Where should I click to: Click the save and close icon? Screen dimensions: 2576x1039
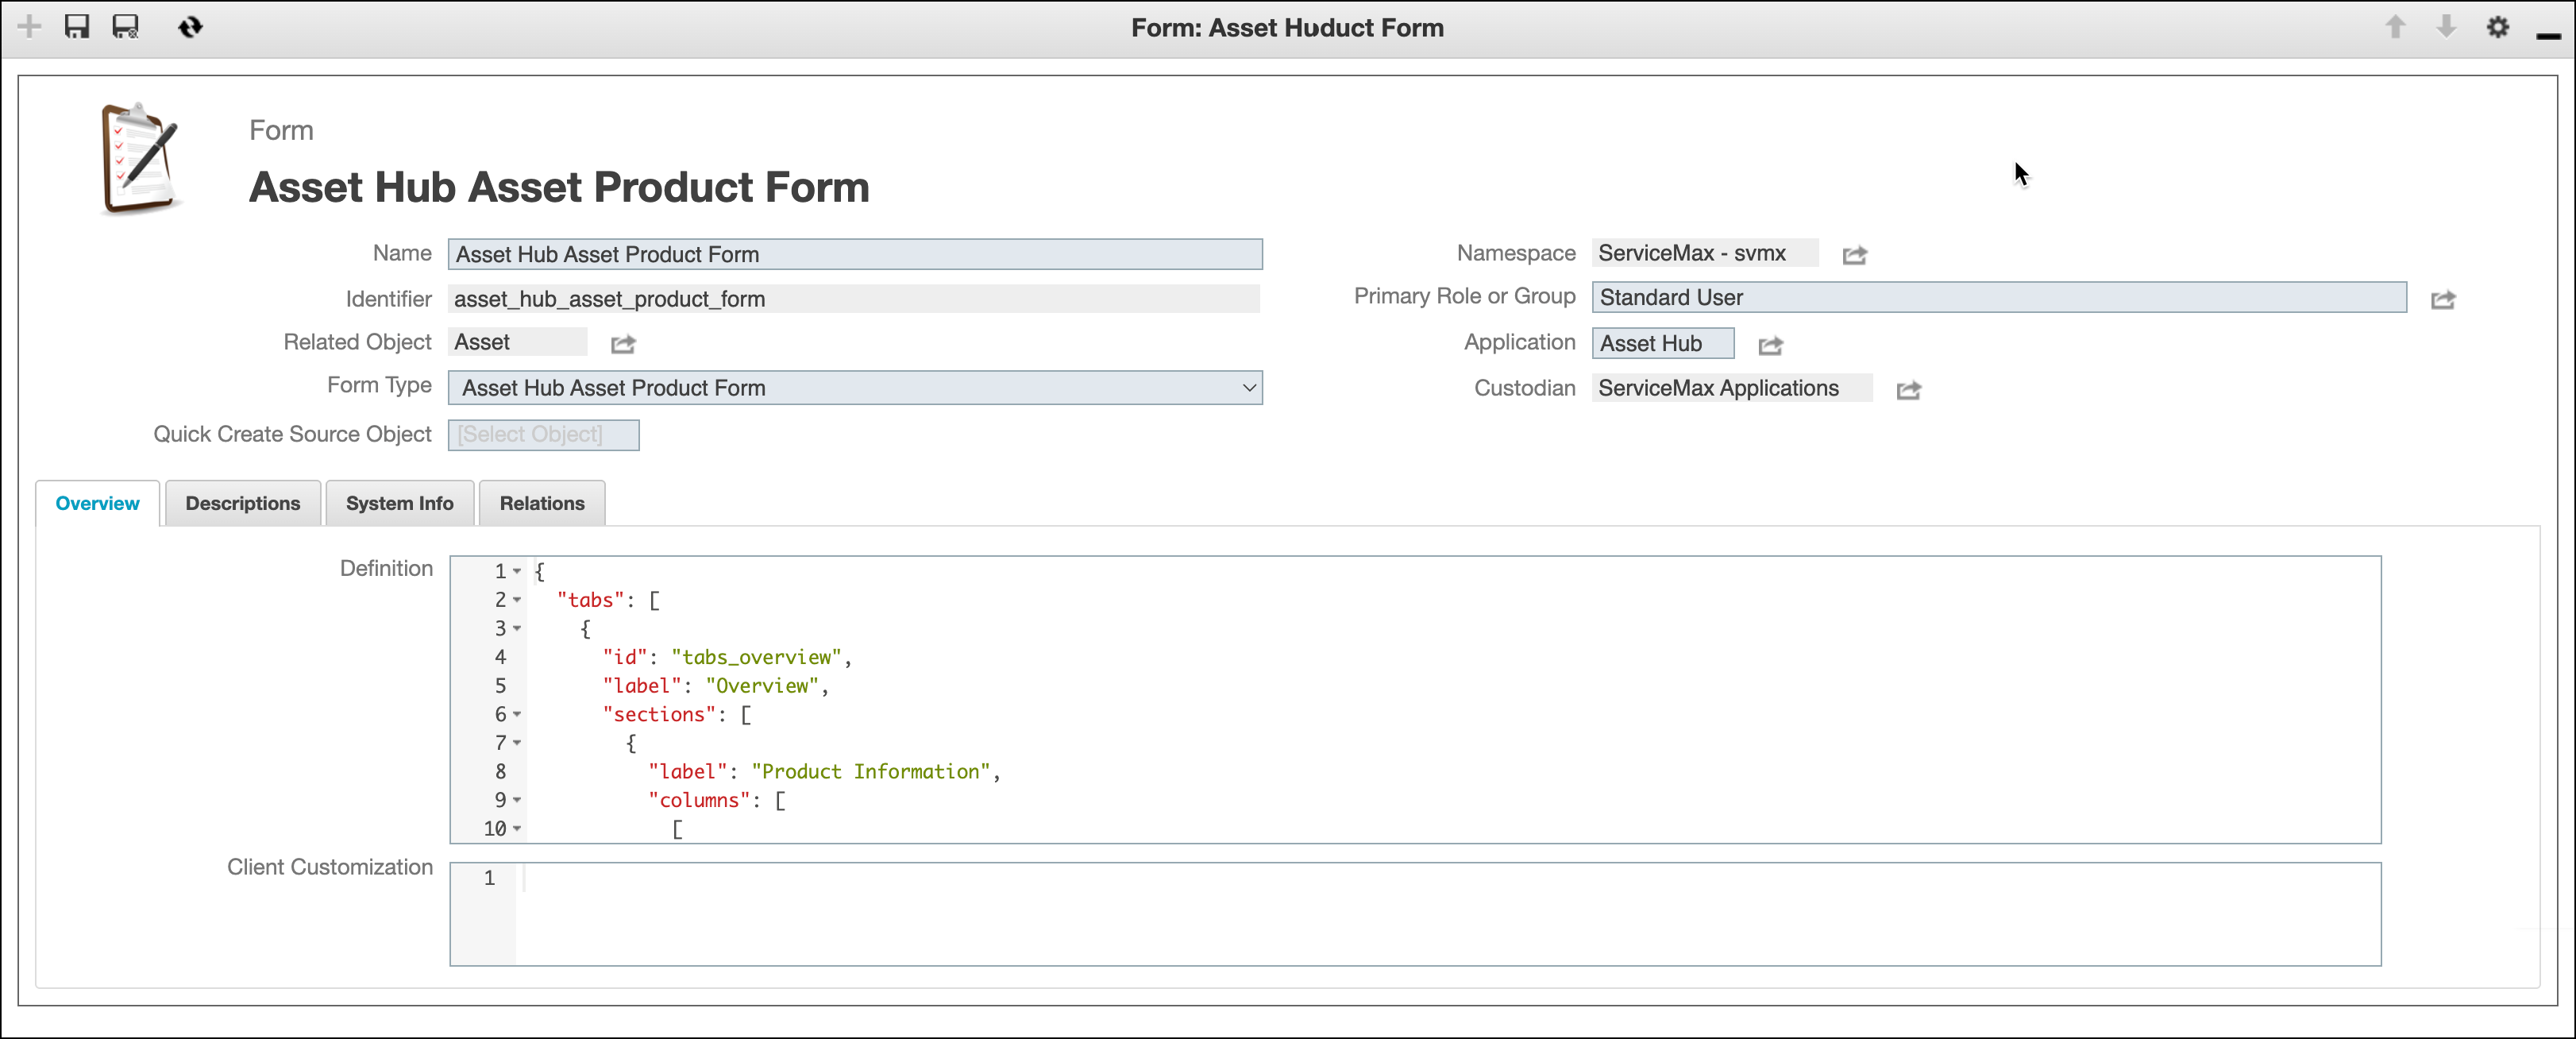tap(125, 27)
